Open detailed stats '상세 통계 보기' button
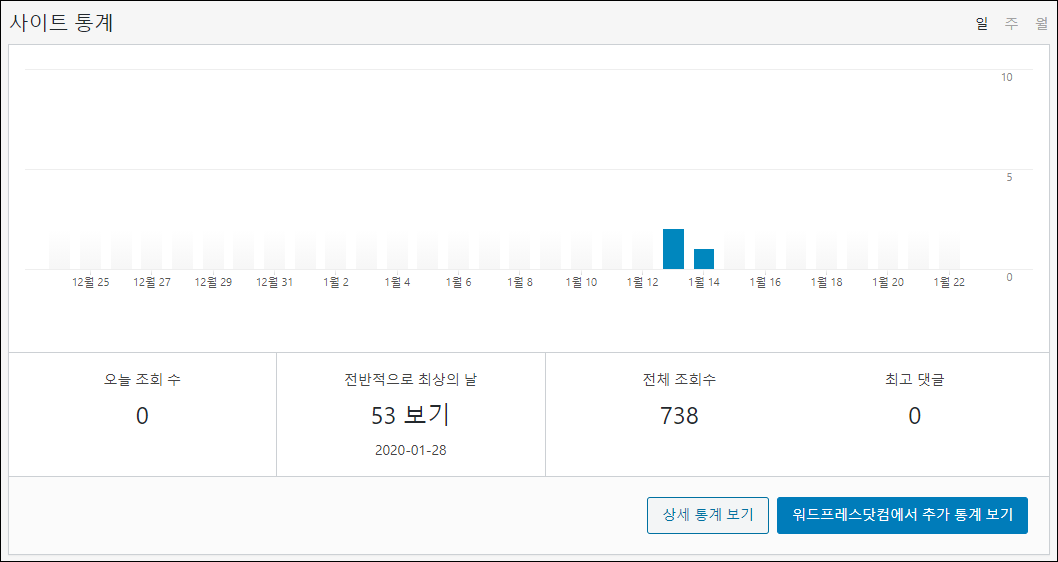The height and width of the screenshot is (562, 1058). pos(708,515)
